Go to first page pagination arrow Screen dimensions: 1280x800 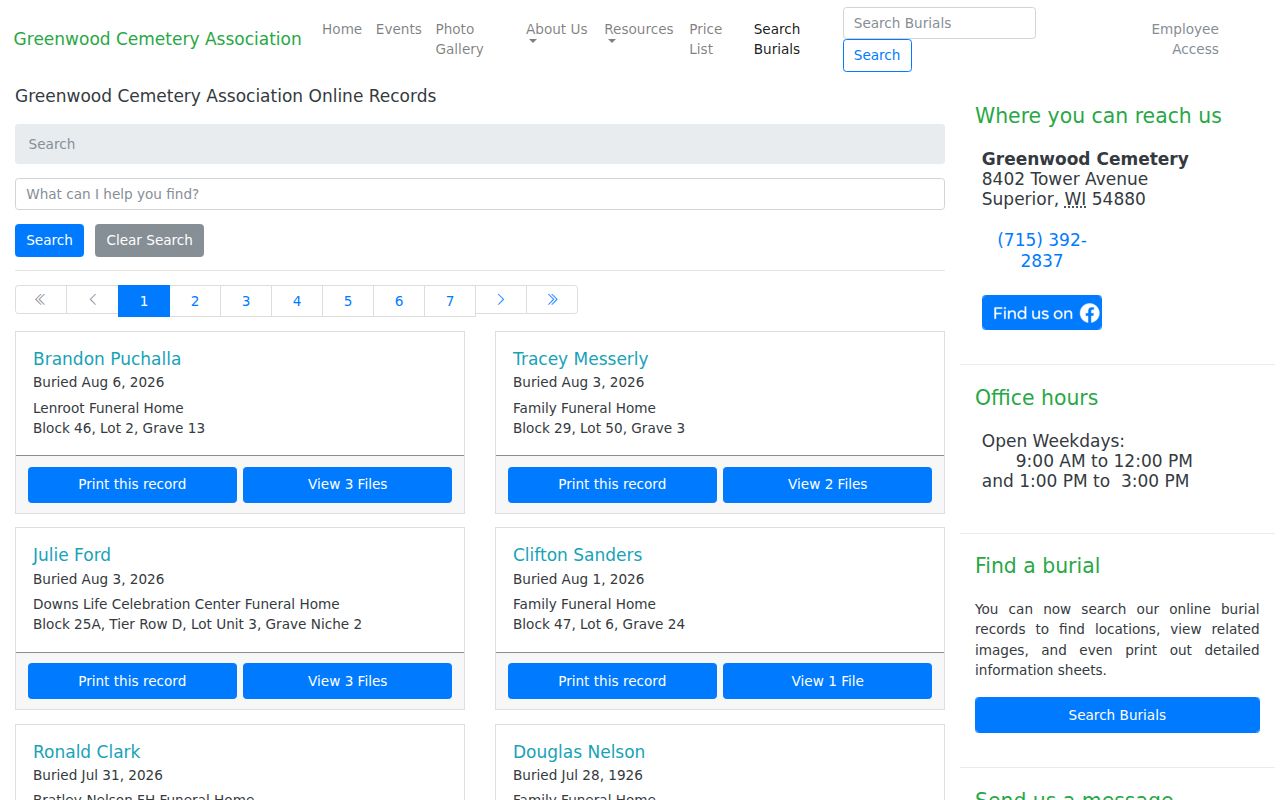coord(41,300)
